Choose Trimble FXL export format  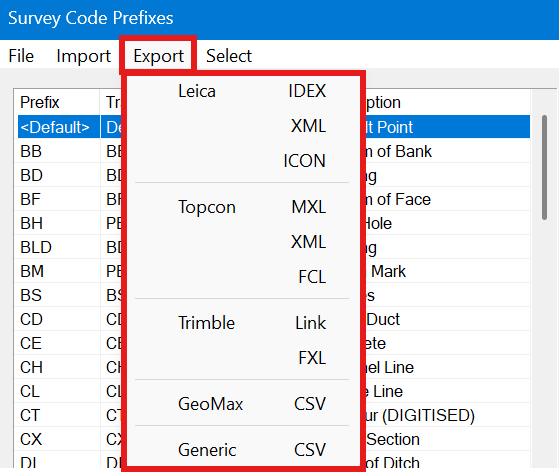pos(243,358)
